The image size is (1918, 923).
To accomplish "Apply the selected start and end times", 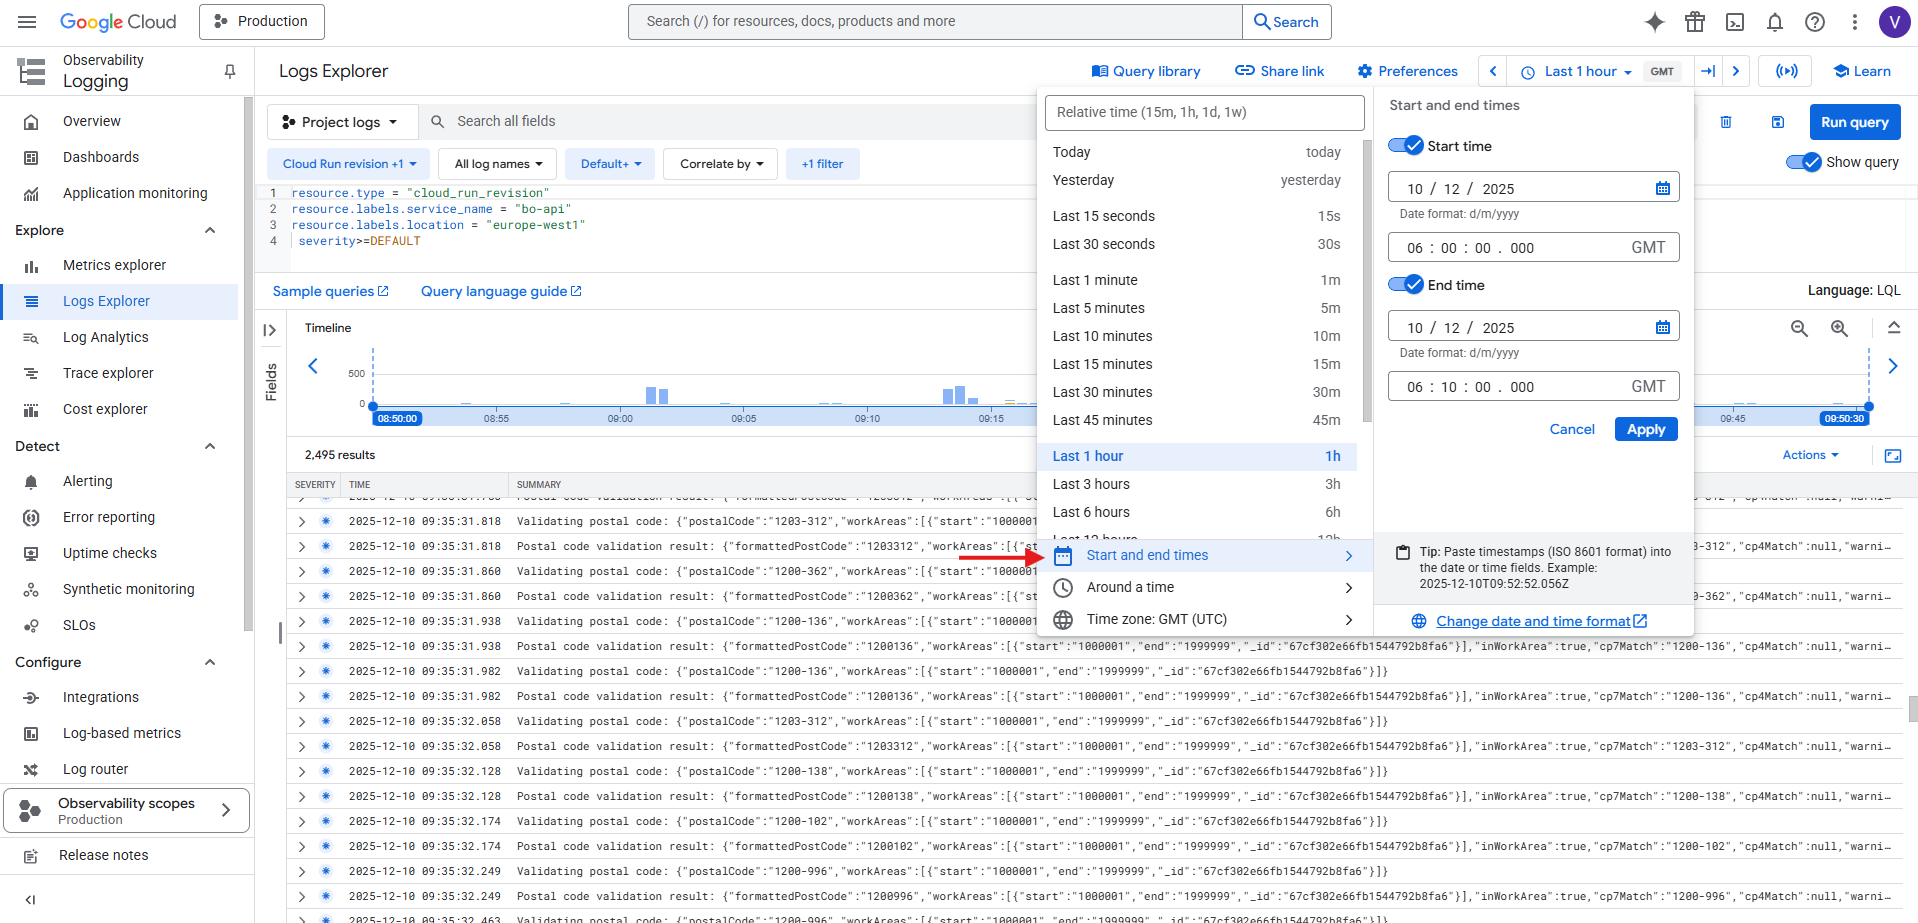I will [x=1645, y=429].
